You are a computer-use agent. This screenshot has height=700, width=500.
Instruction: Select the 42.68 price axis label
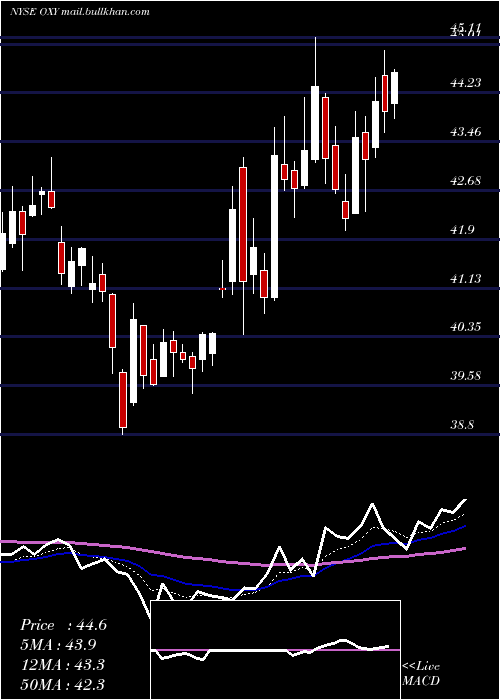[466, 181]
